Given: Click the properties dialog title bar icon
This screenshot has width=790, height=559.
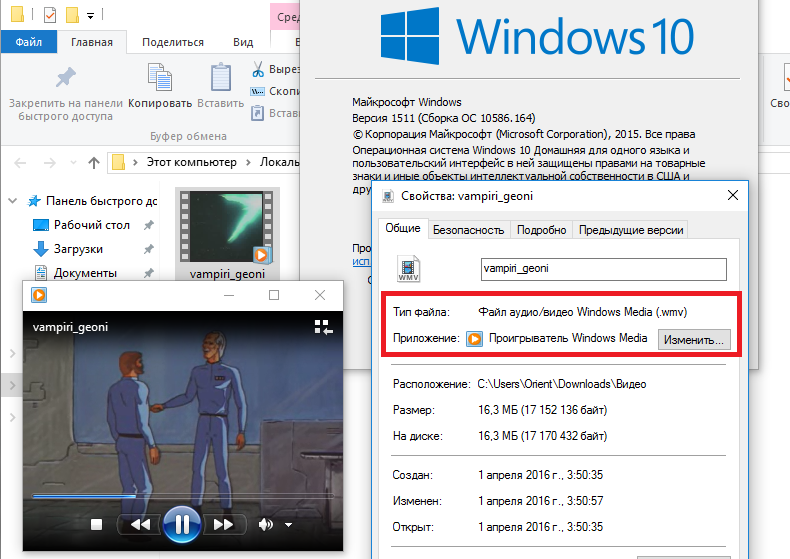Looking at the screenshot, I should click(x=387, y=196).
